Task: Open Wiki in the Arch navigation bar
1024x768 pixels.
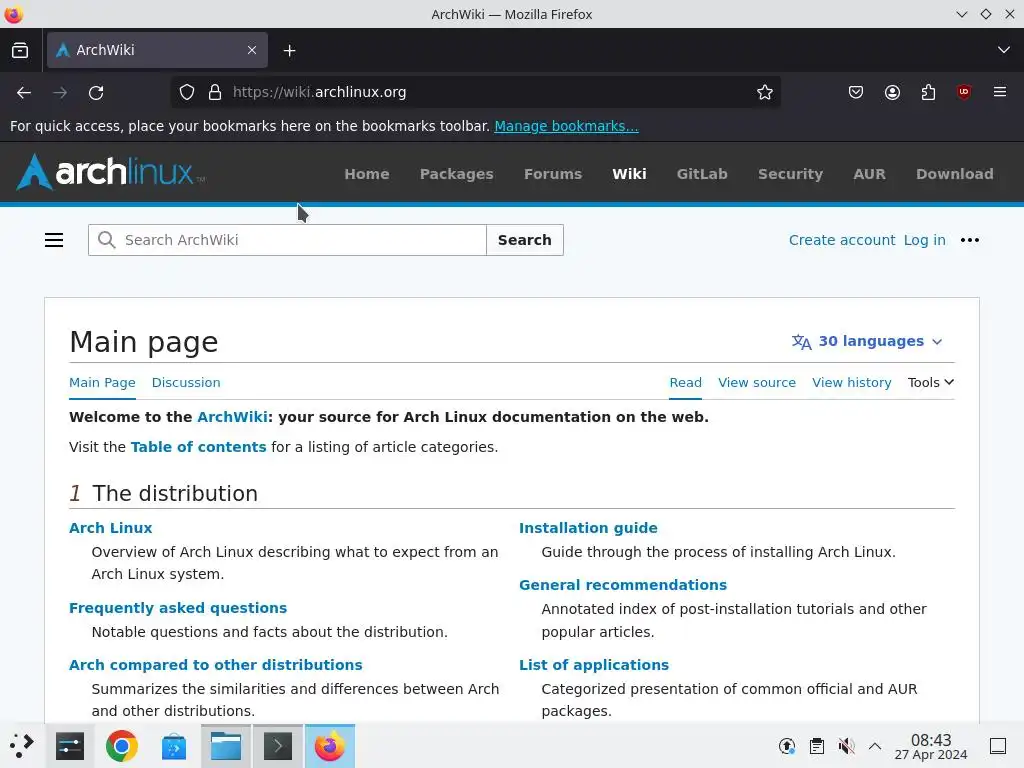Action: [x=629, y=174]
